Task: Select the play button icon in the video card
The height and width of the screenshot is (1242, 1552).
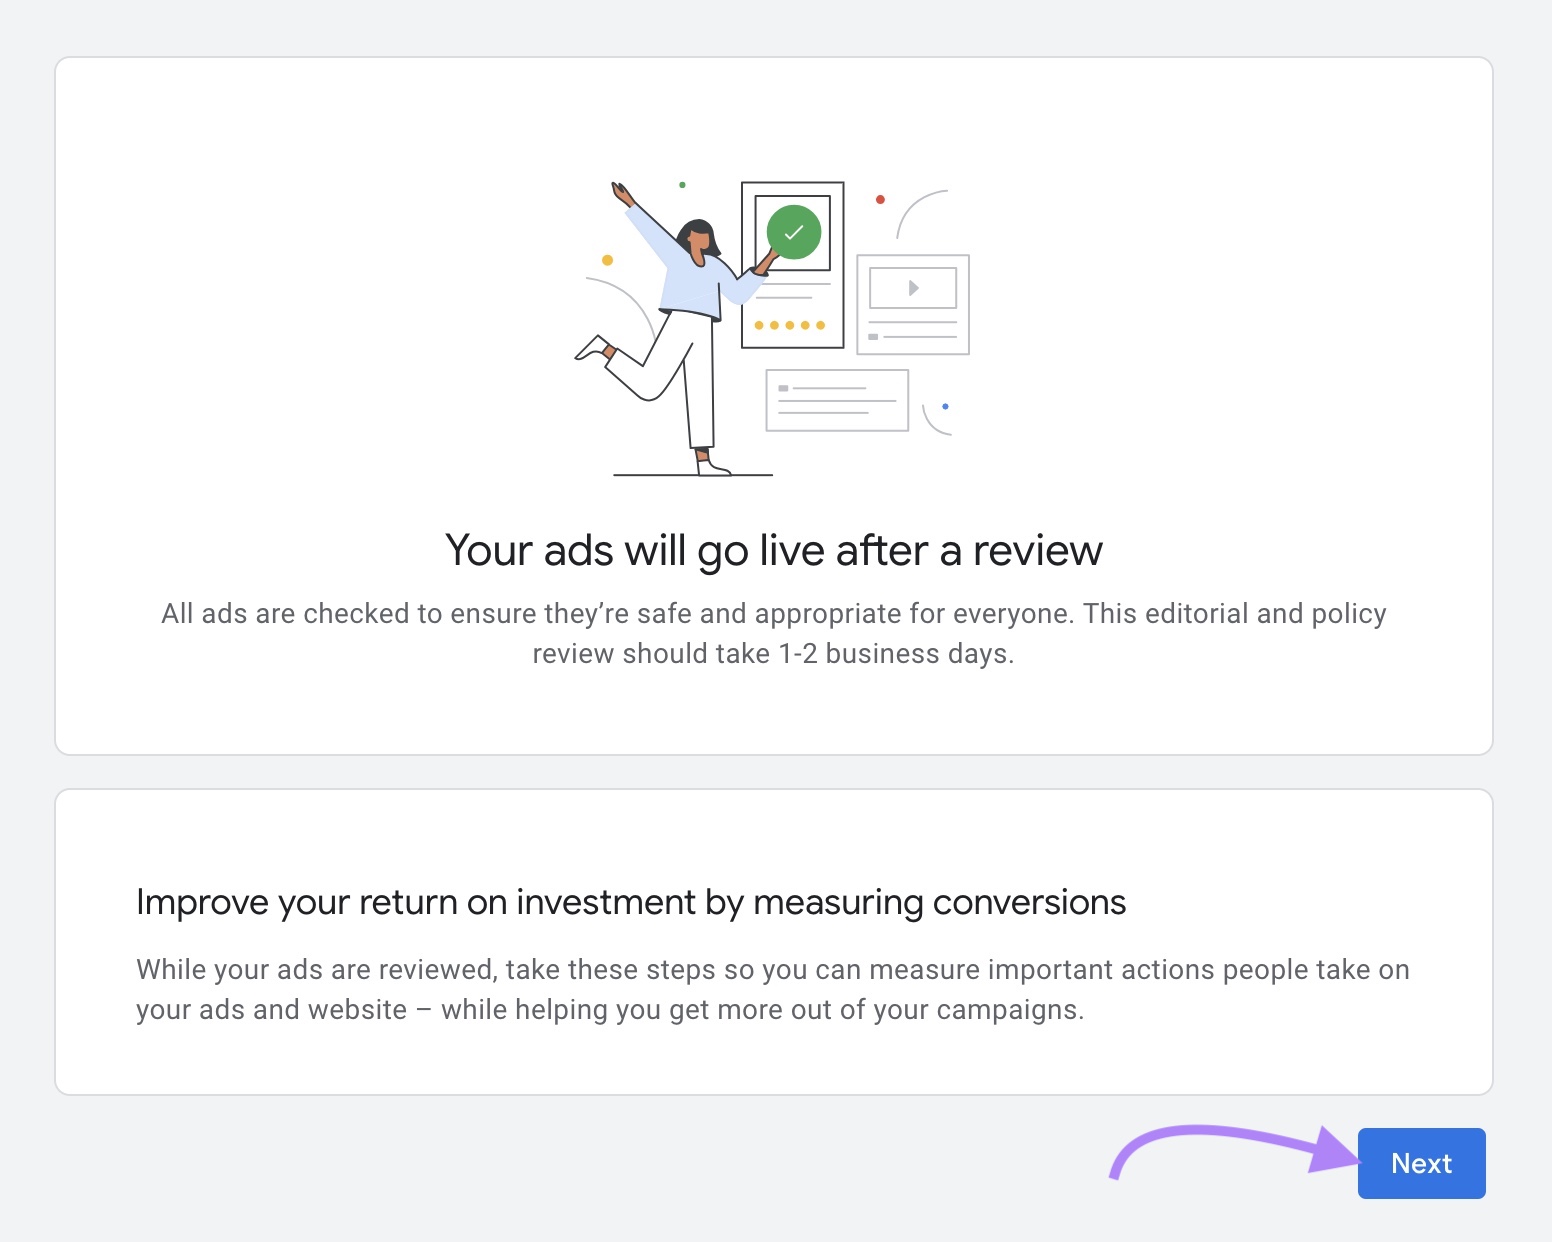Action: click(911, 290)
